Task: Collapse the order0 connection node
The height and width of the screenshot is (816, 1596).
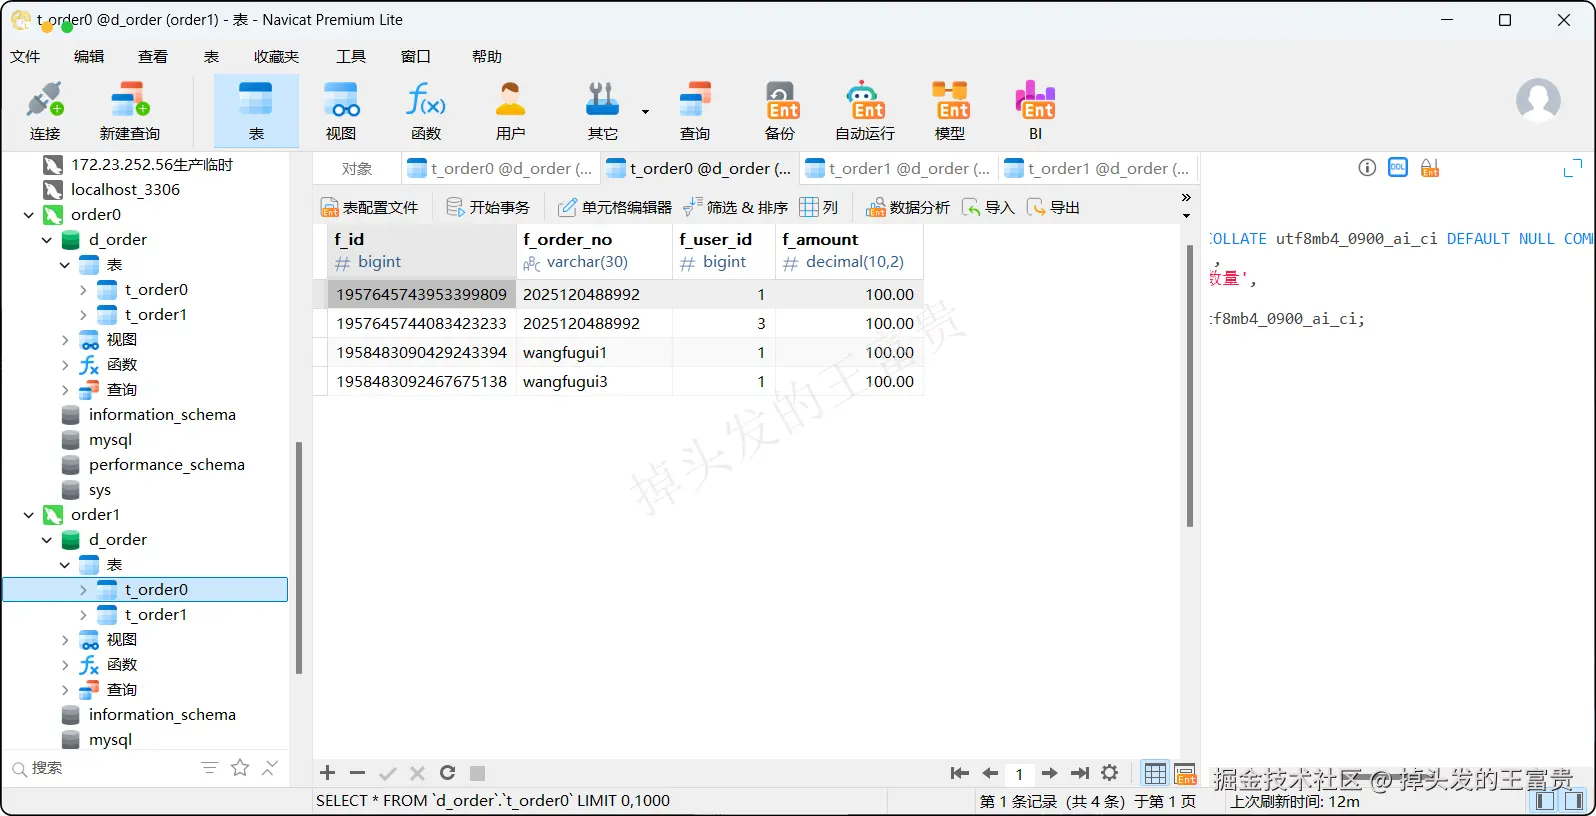Action: tap(28, 215)
